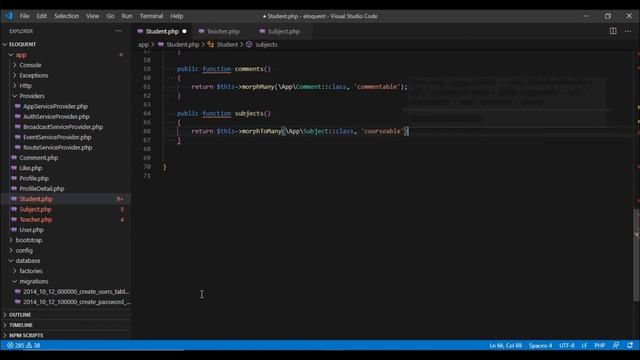The image size is (640, 360).
Task: Click Student.php breadcrumb segment
Action: [x=182, y=44]
